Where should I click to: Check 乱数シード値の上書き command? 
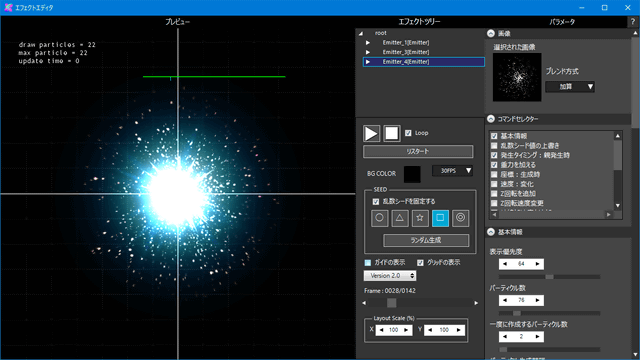tap(494, 146)
